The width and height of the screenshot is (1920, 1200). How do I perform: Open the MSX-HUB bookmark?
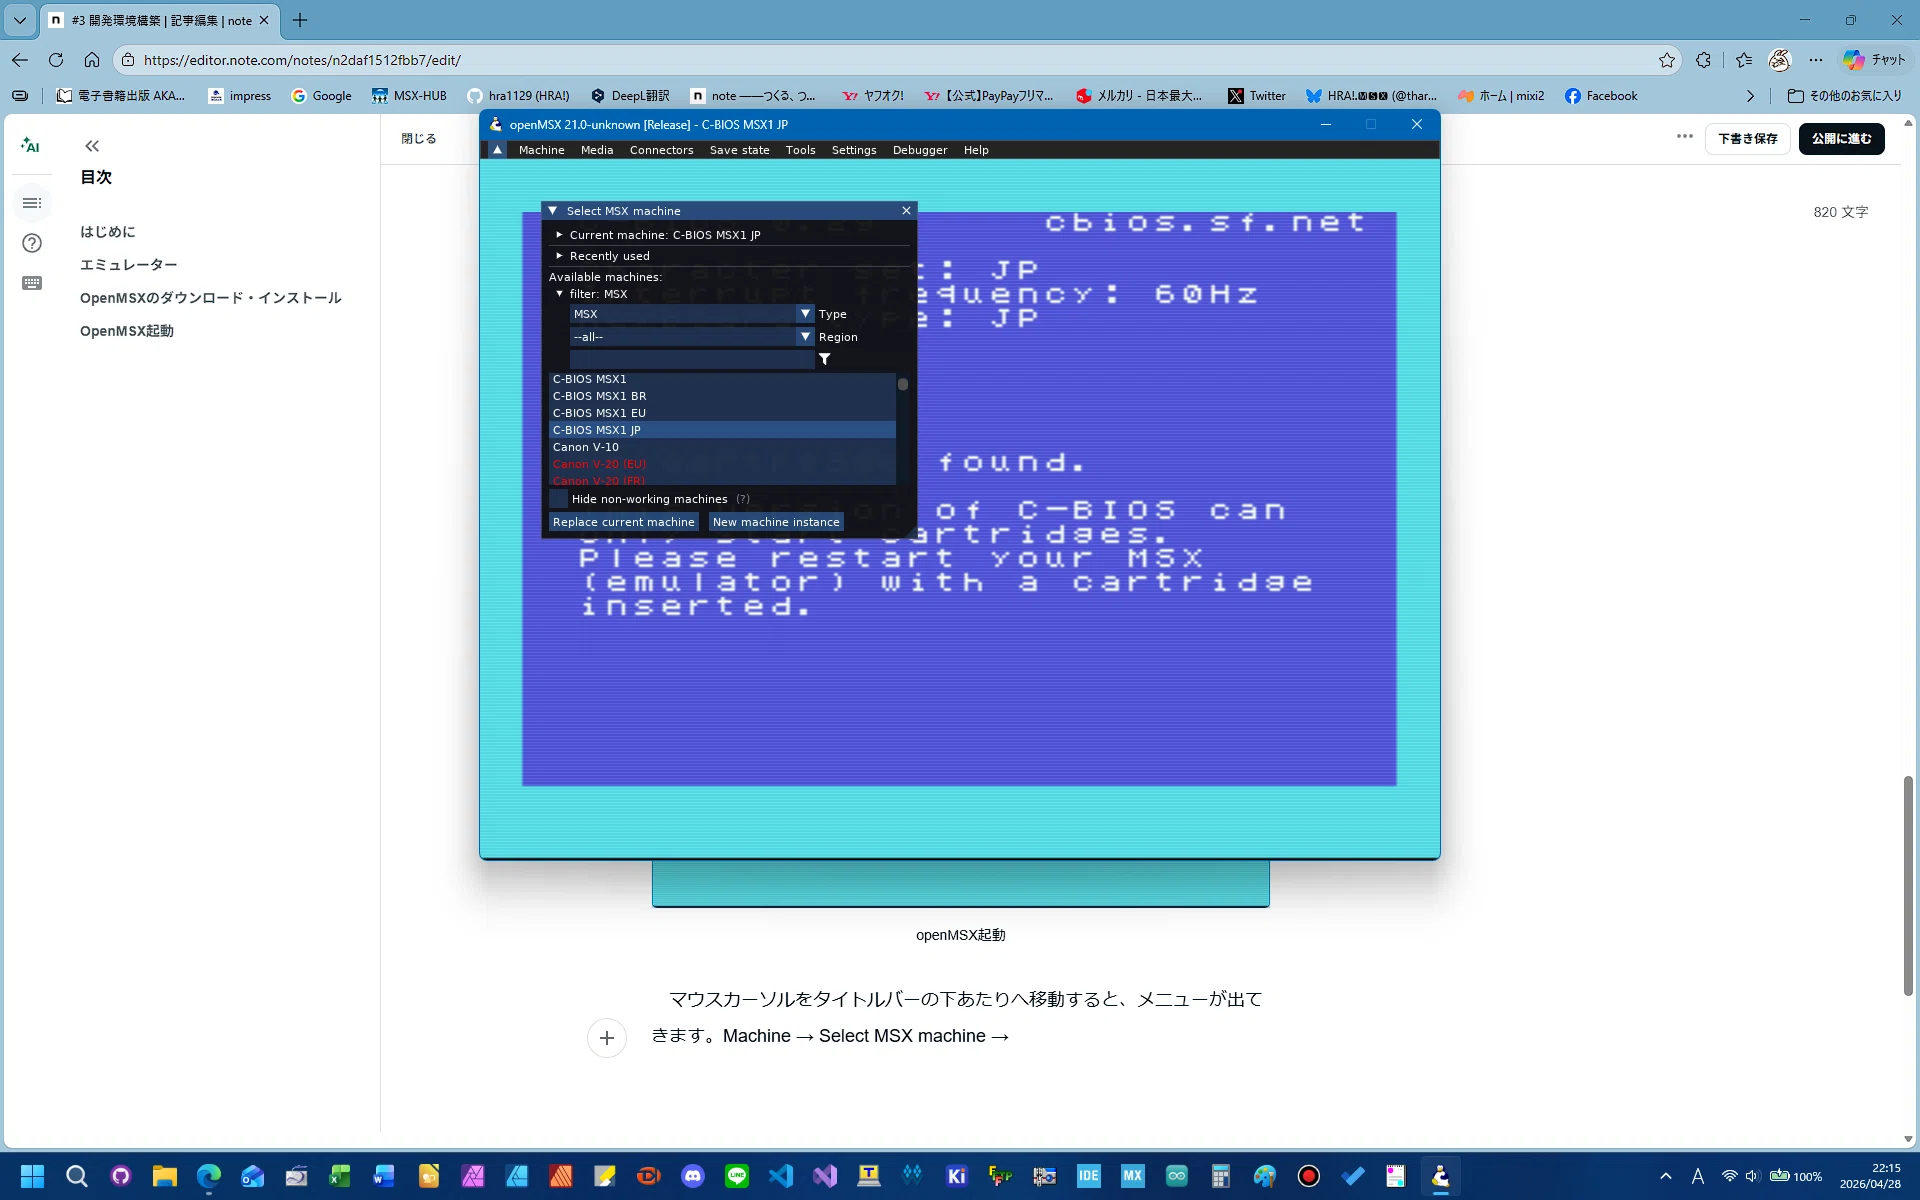click(409, 96)
